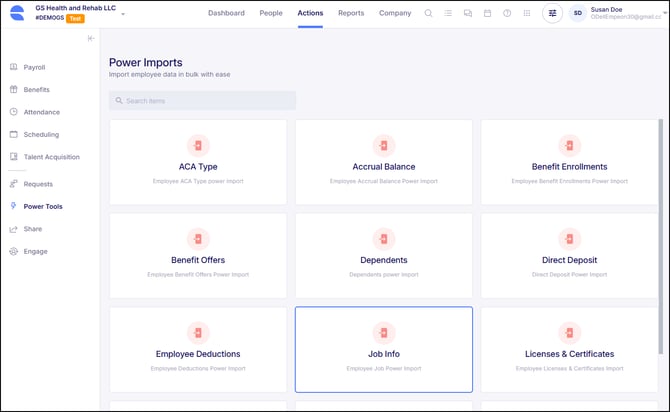Click the Licenses & Certificates import icon
Image resolution: width=670 pixels, height=412 pixels.
(x=569, y=333)
